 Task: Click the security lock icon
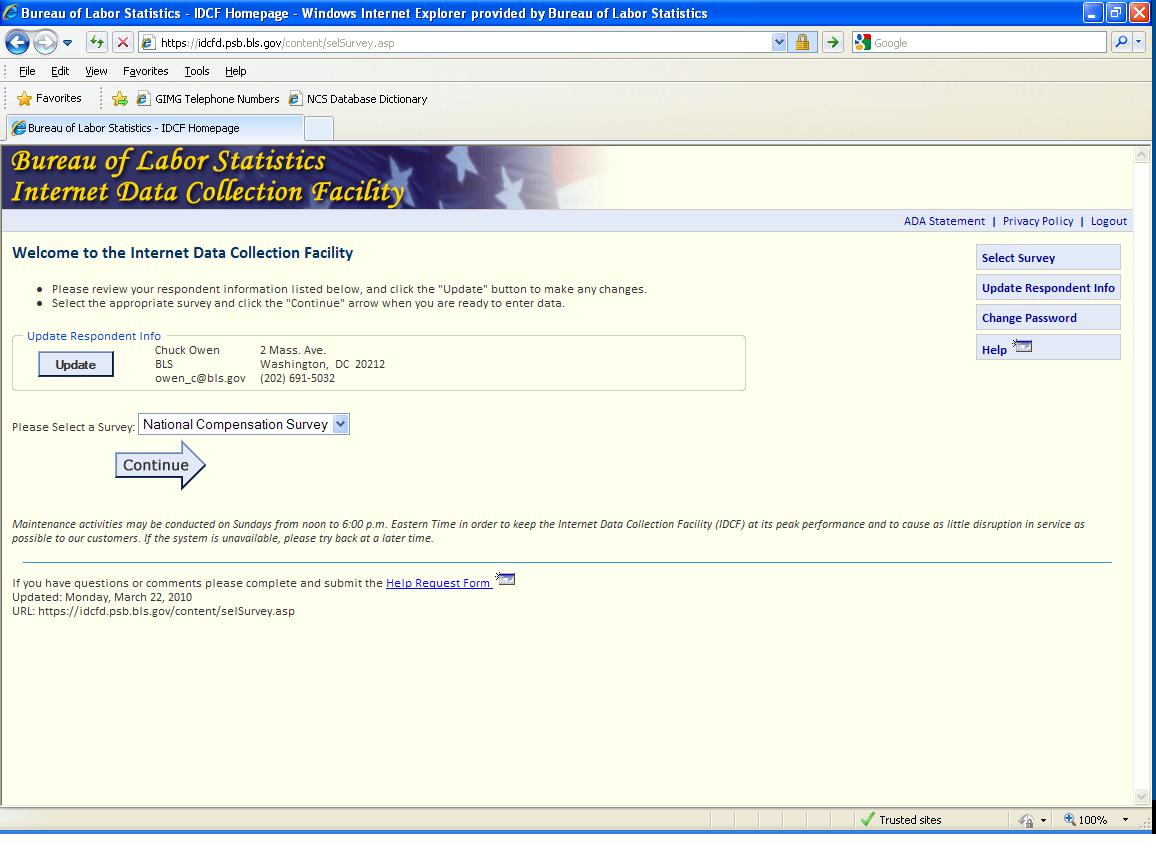click(802, 42)
